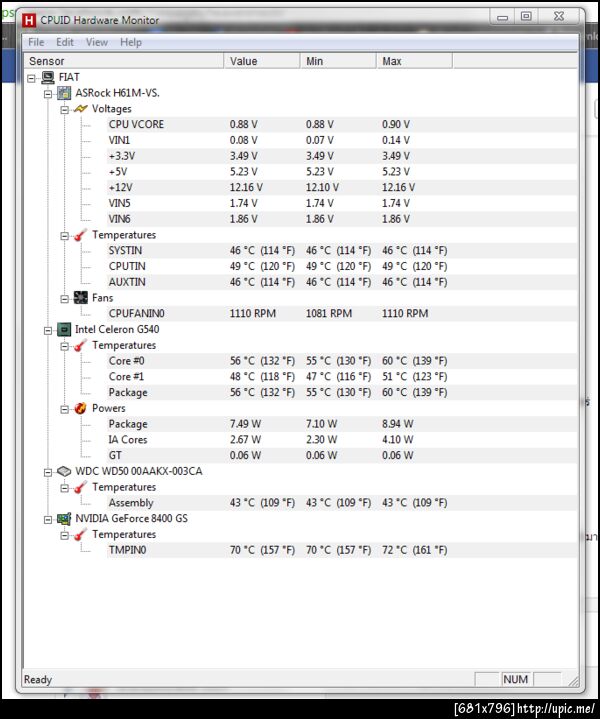Click the FIAT computer icon
Screen dimensions: 600x719
tap(48, 77)
